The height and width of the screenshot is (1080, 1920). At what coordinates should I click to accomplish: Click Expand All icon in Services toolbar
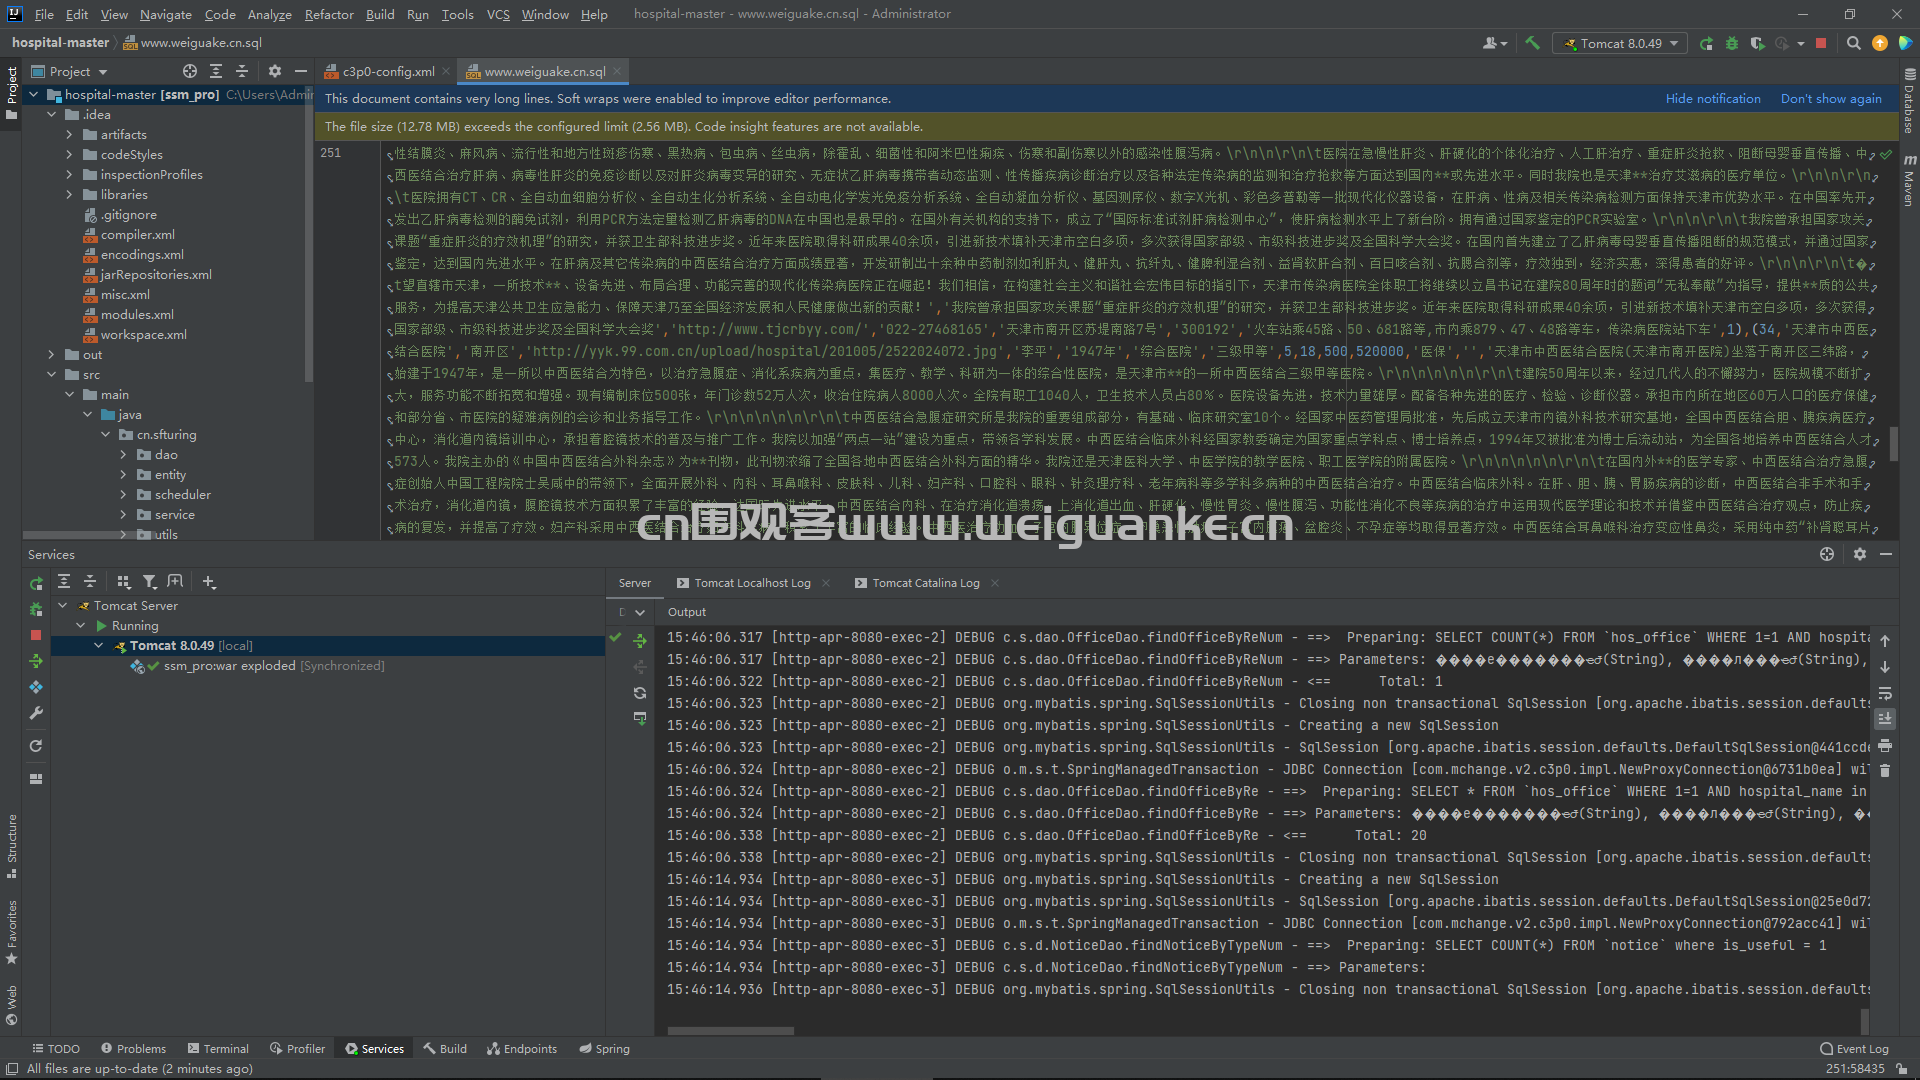point(64,581)
